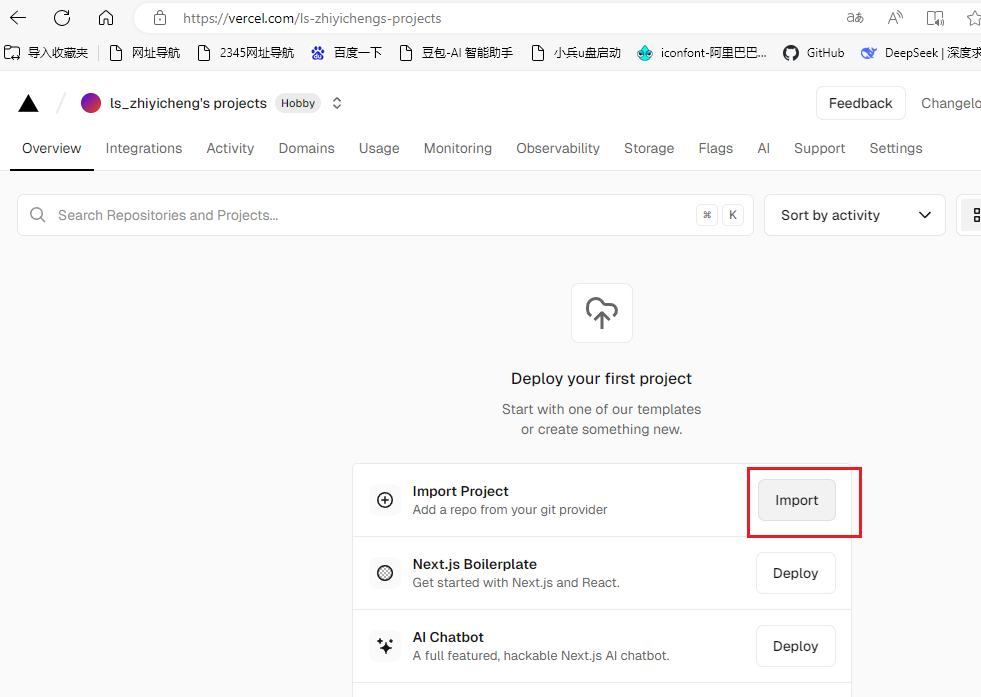
Task: Open the 导入收藏夹 import favorites bookmark
Action: tap(46, 53)
